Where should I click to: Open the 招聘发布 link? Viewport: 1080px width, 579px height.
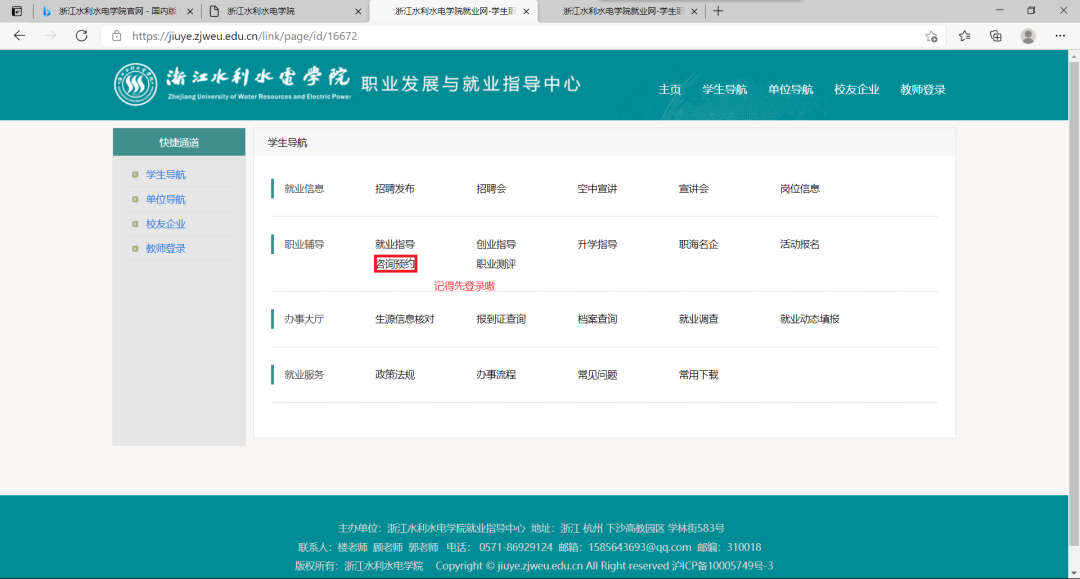click(x=395, y=189)
